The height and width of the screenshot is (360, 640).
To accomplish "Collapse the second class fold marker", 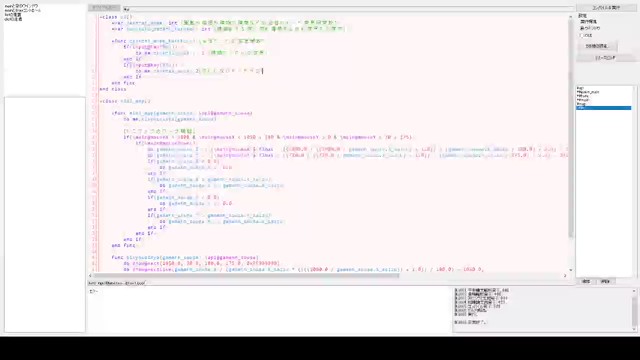I will point(101,101).
